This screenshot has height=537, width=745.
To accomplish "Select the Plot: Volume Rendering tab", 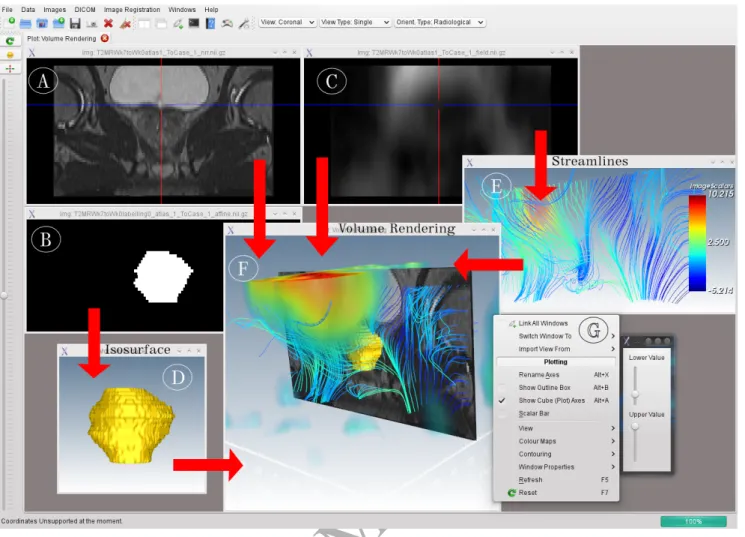I will tap(62, 38).
